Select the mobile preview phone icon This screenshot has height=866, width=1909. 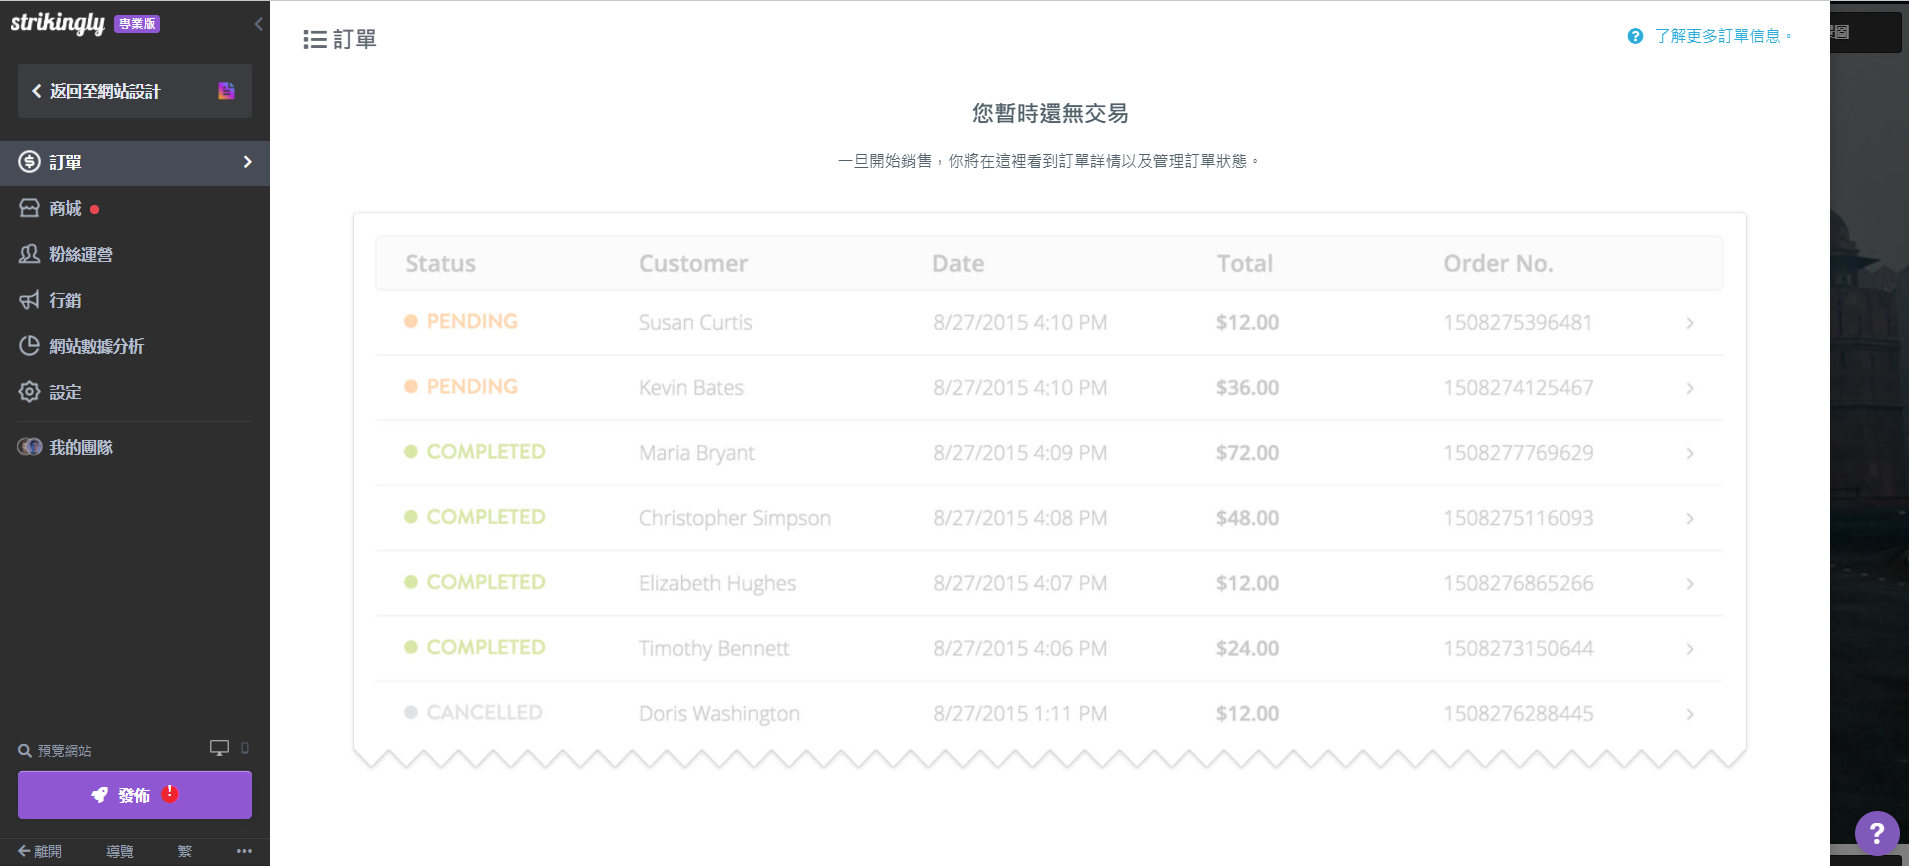(245, 748)
